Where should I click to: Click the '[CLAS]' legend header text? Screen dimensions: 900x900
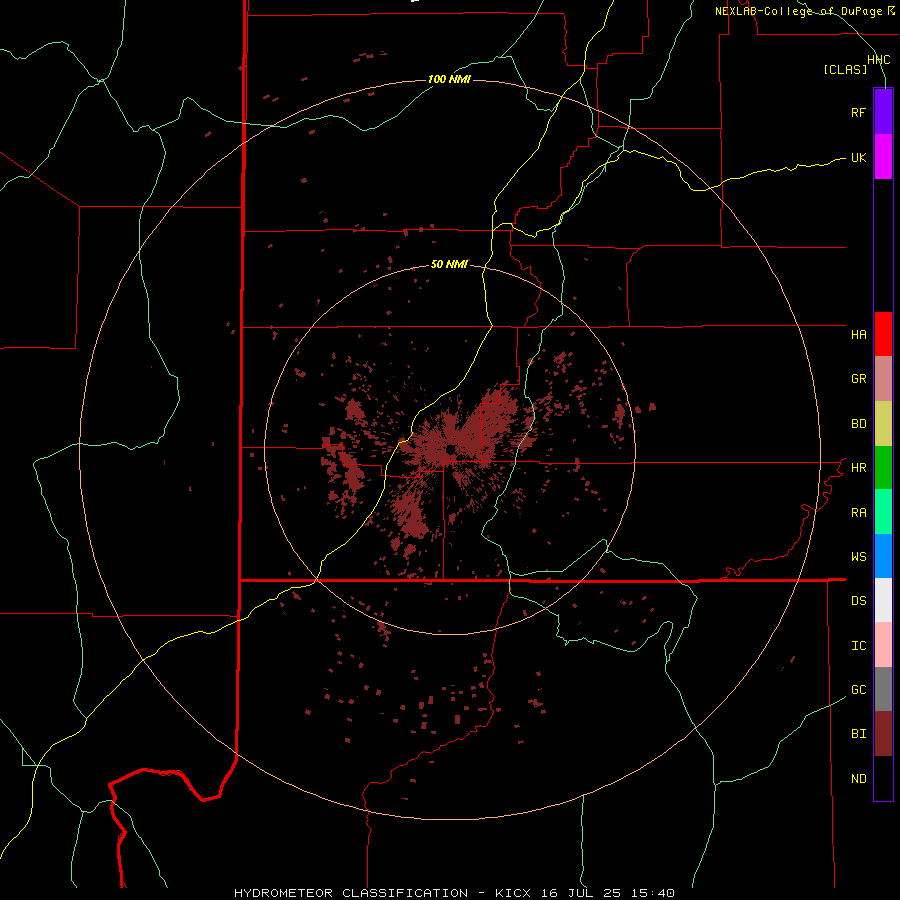[845, 70]
